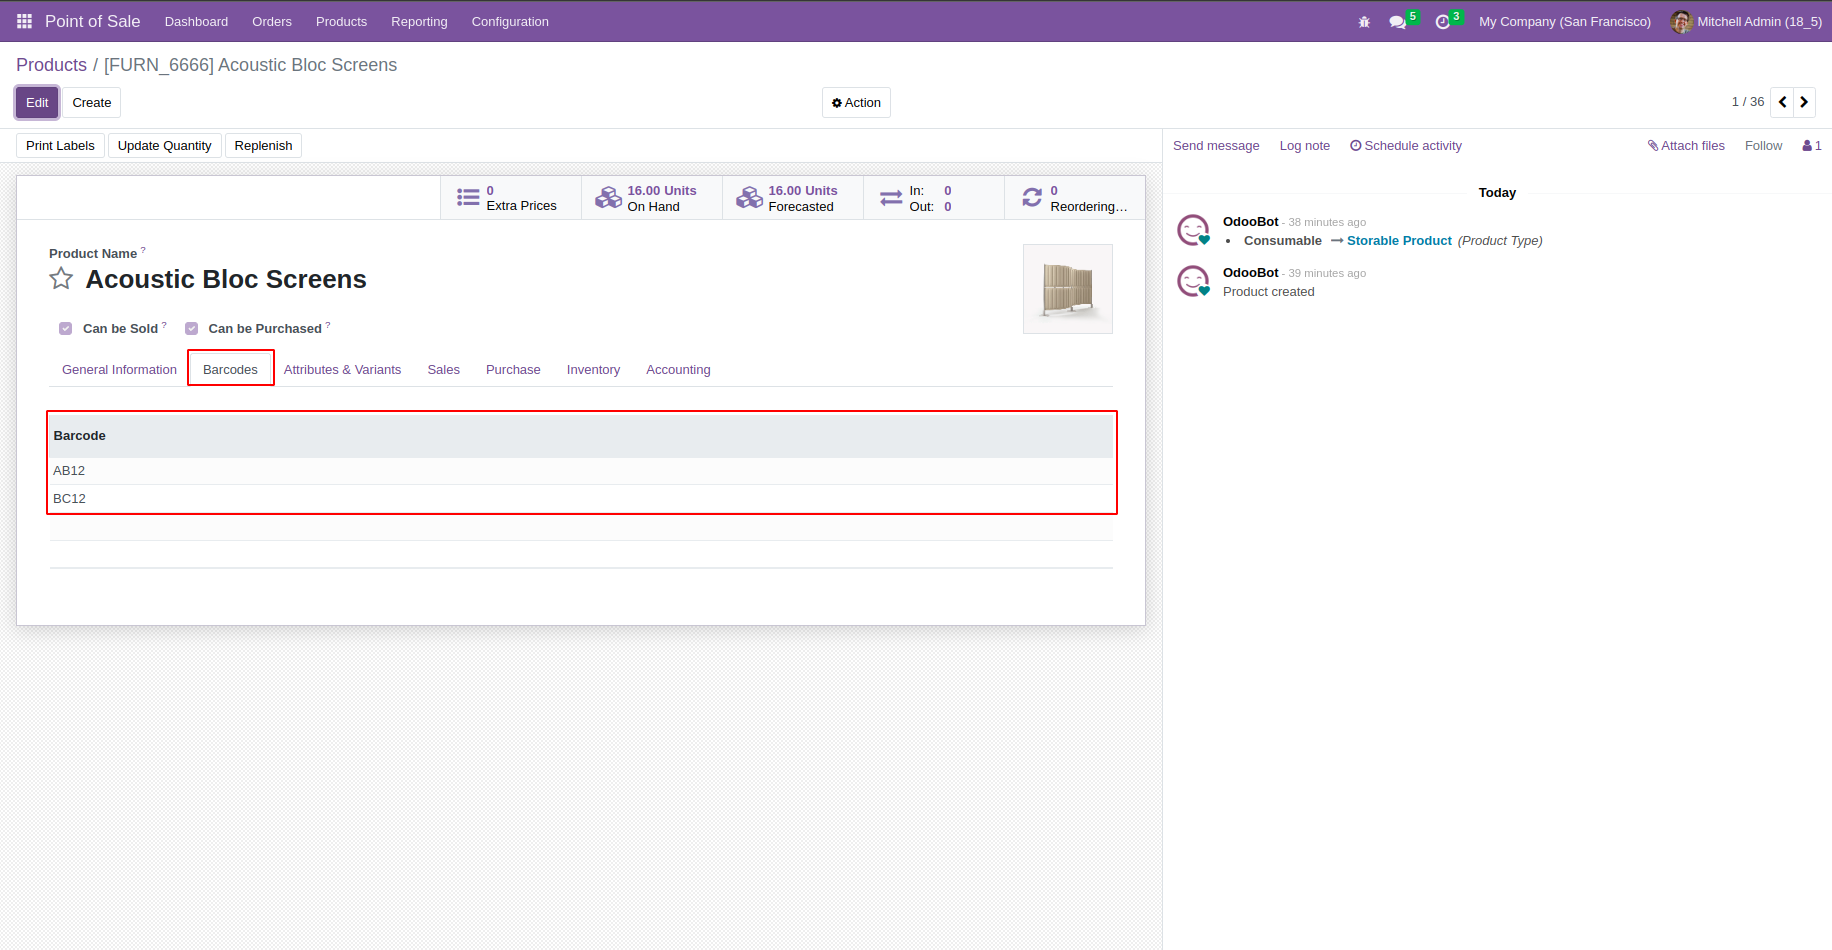Click Acoustic Bloc Screens product name

click(226, 279)
